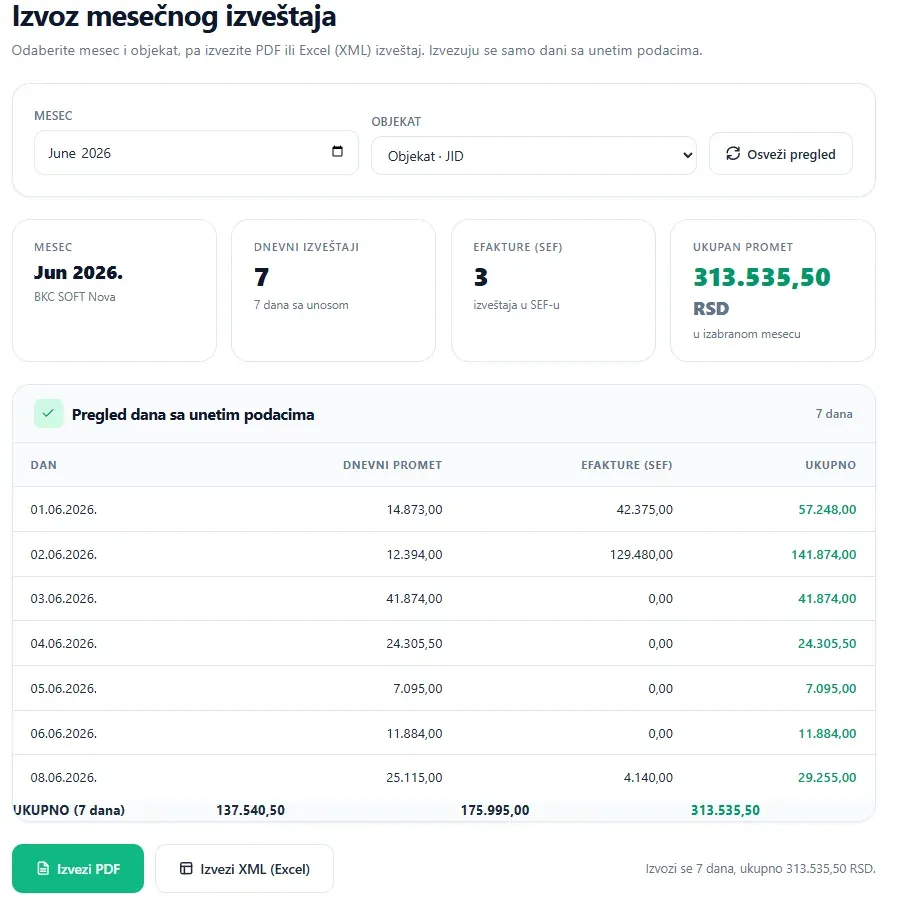This screenshot has width=915, height=910.
Task: Select the row date 01.06.2026.
Action: tap(64, 510)
